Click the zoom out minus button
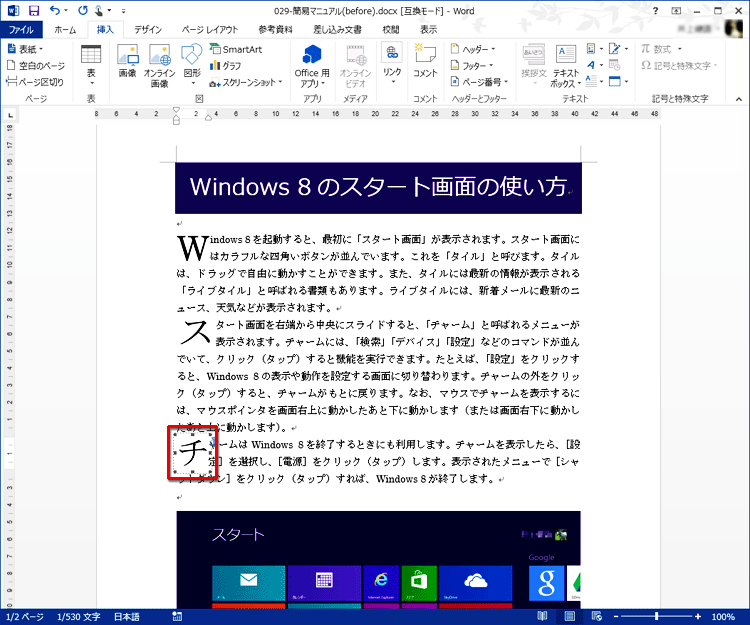 [x=617, y=617]
